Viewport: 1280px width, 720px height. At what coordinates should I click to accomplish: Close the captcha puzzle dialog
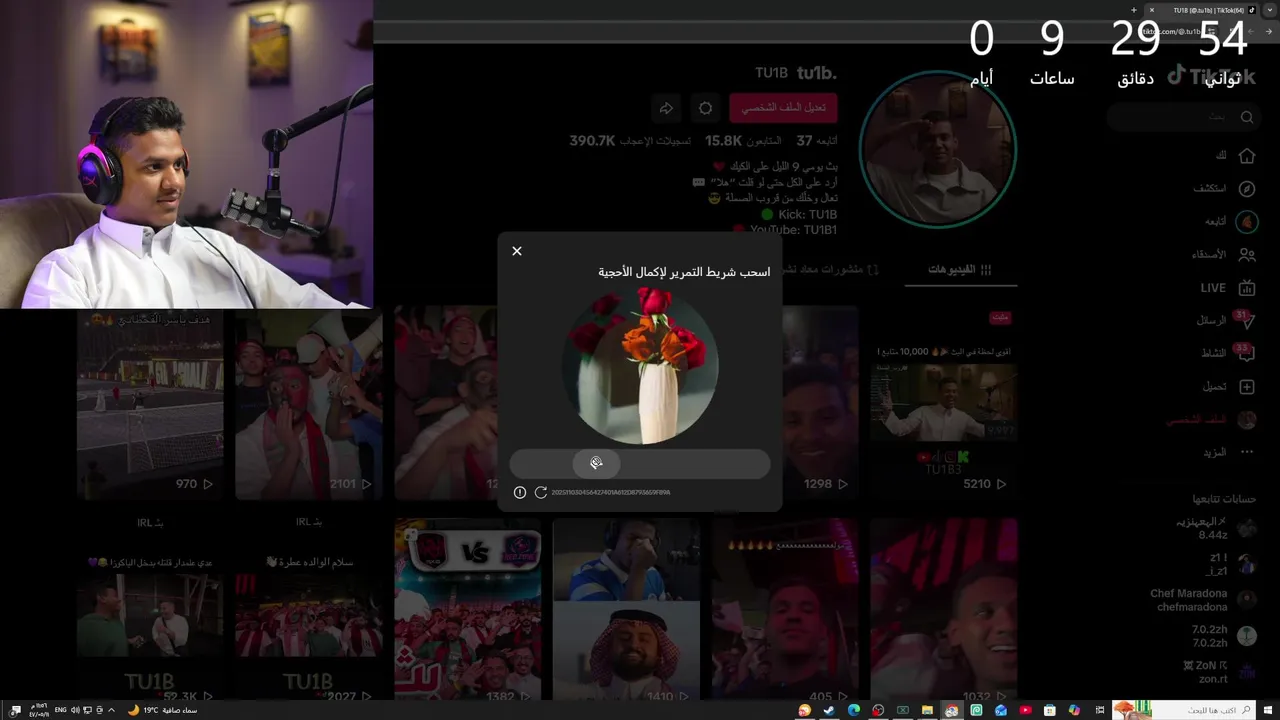tap(517, 251)
